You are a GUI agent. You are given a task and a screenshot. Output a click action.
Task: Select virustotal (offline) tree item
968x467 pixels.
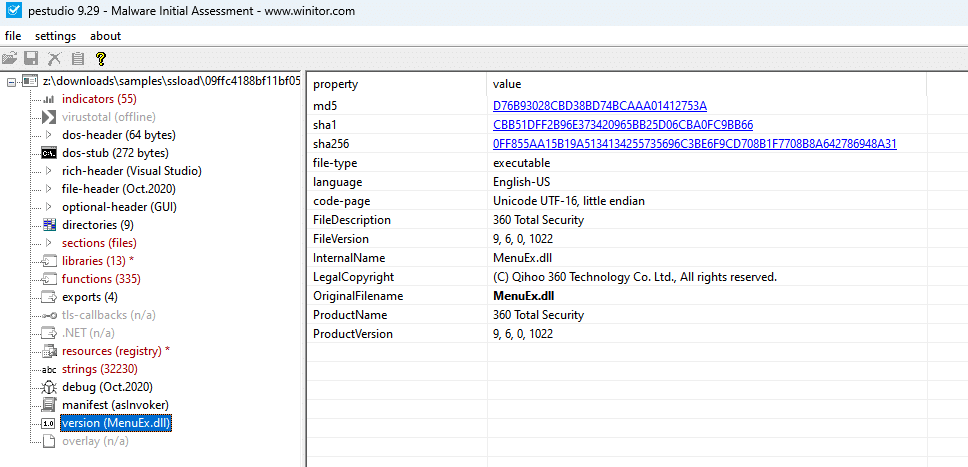(109, 117)
